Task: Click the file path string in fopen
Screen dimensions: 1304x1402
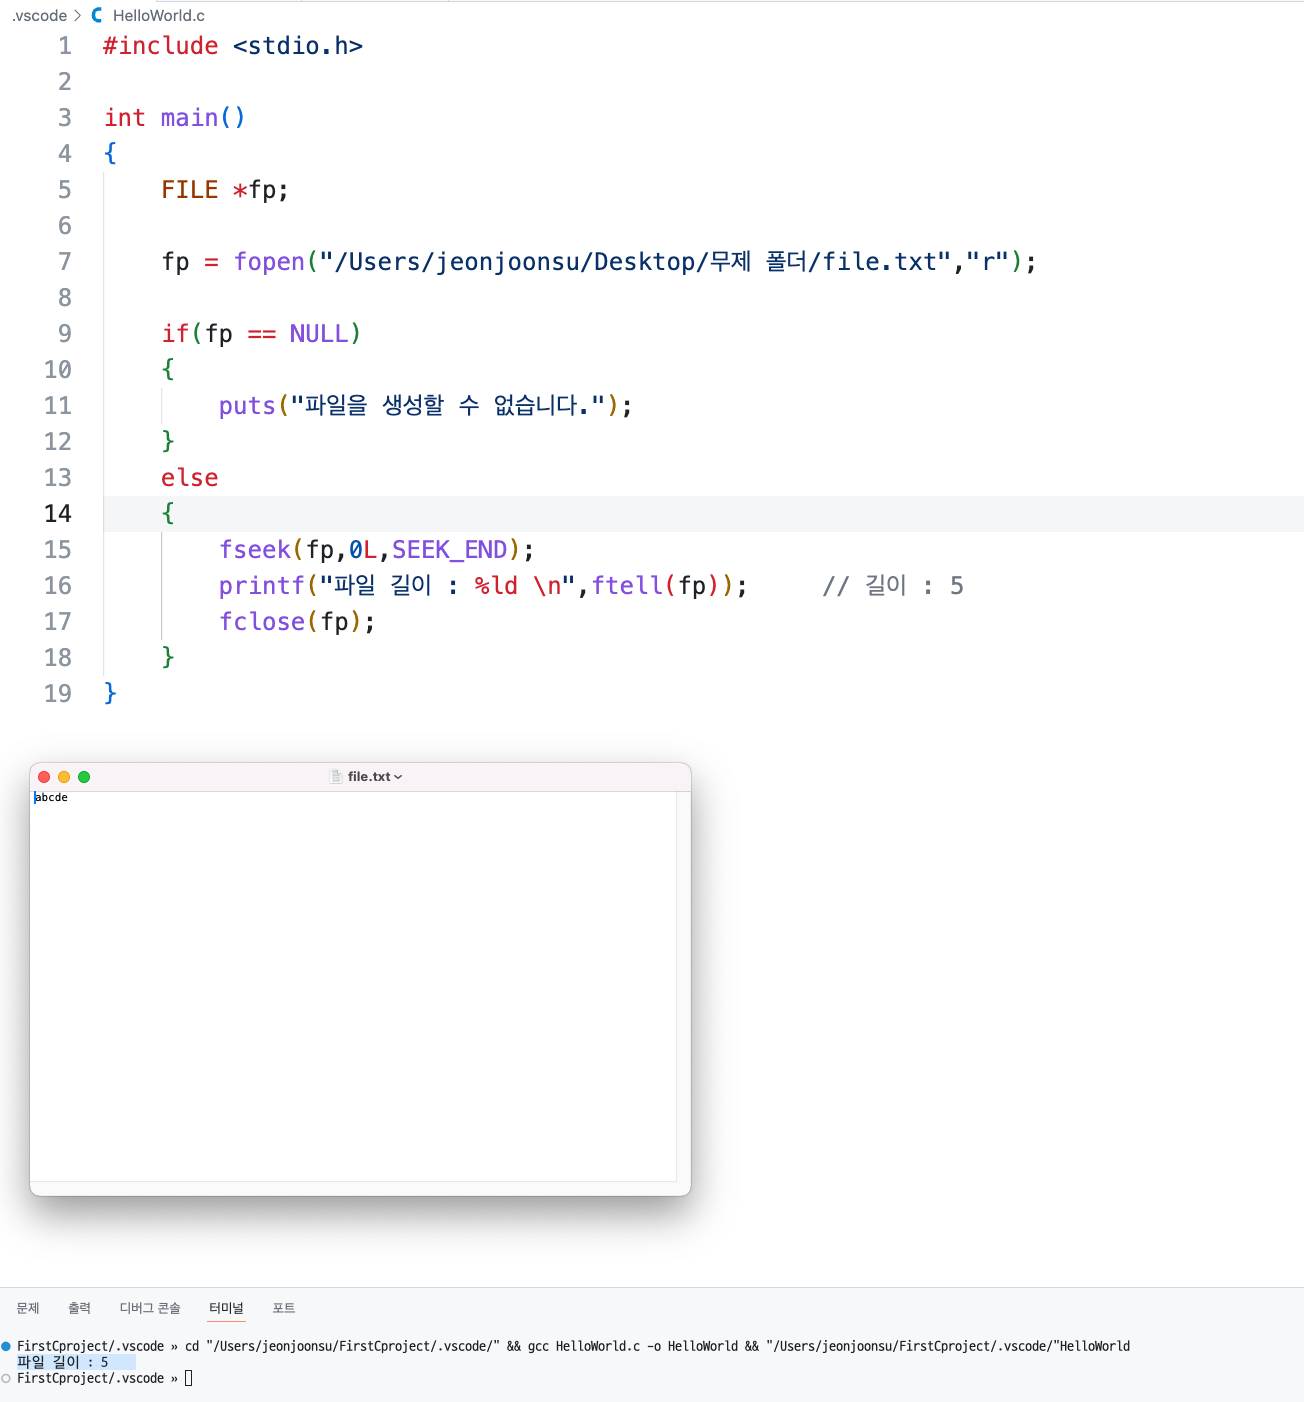Action: (x=635, y=262)
